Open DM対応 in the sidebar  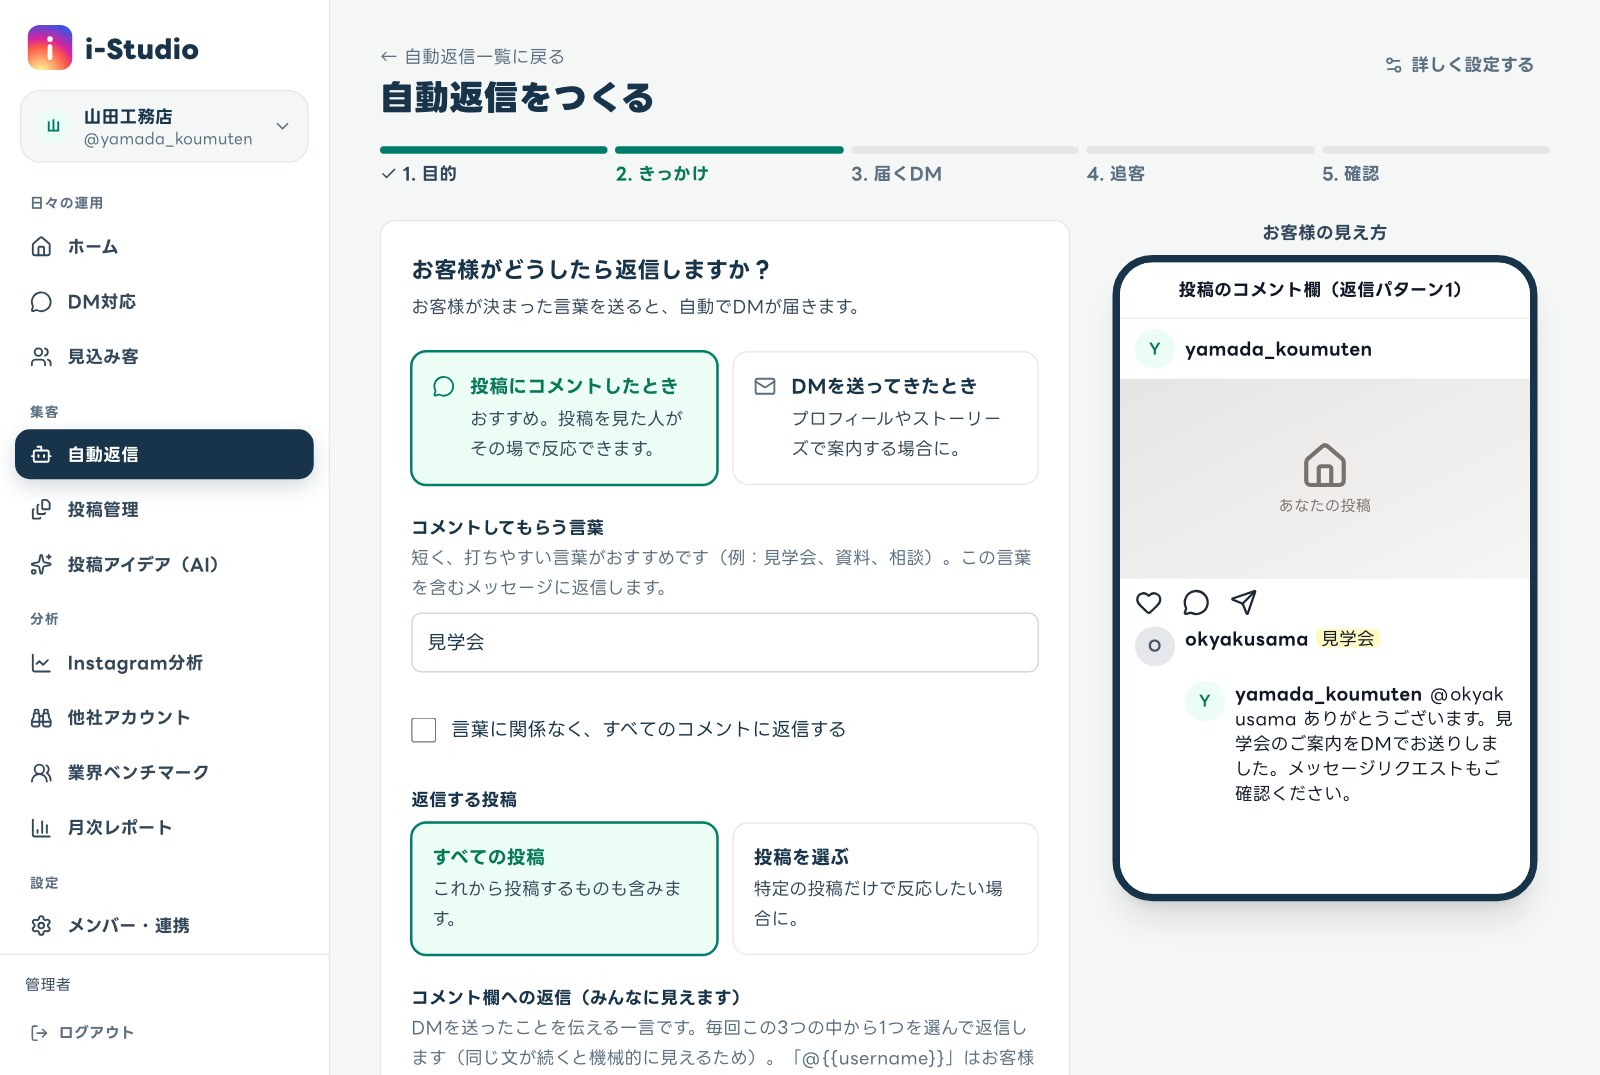[164, 301]
